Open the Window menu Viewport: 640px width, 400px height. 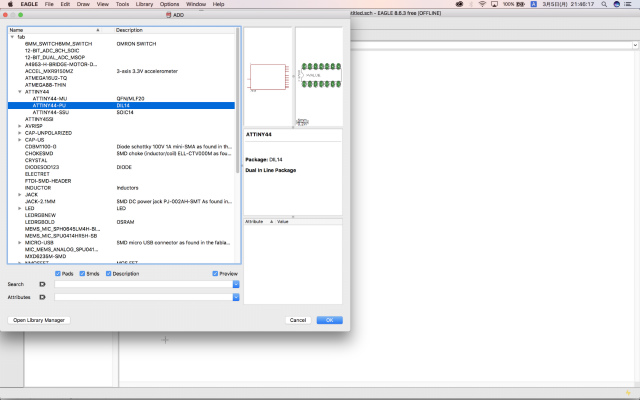click(x=196, y=4)
